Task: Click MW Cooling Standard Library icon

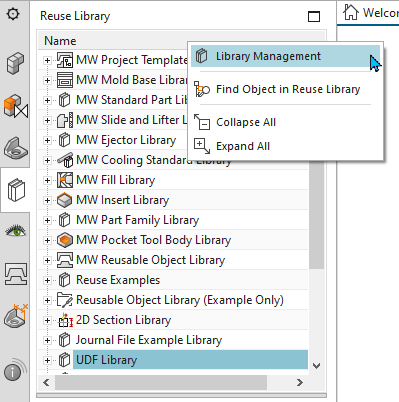Action: (x=65, y=160)
